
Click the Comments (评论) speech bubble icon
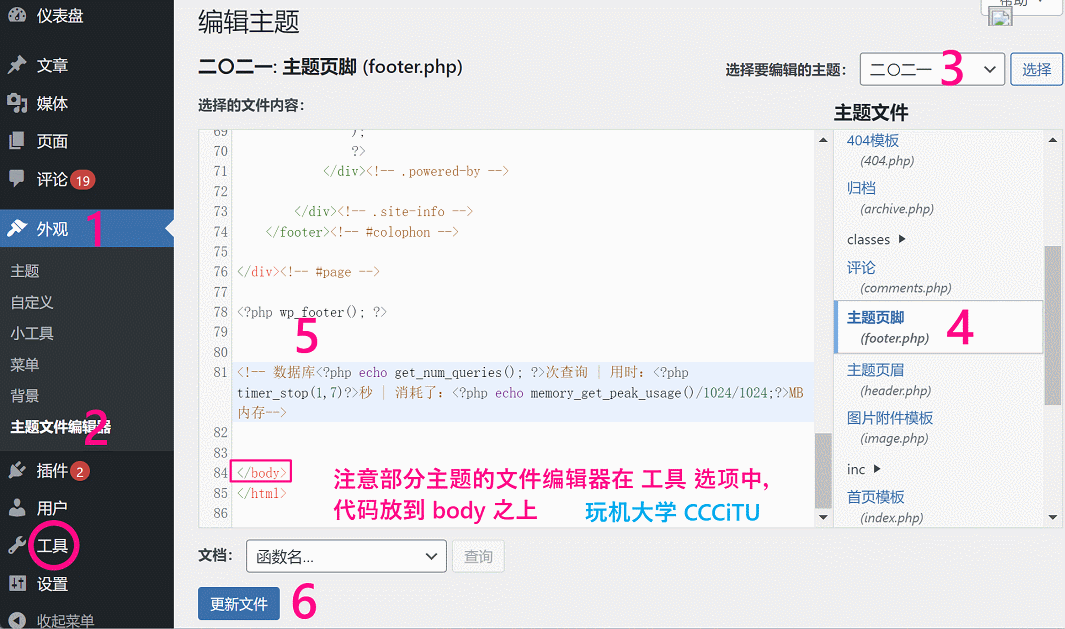pos(17,179)
